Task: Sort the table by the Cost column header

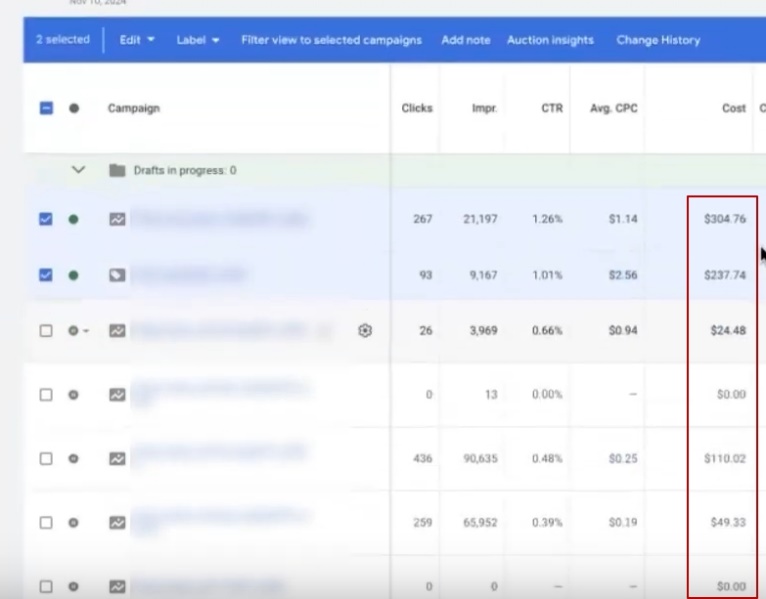Action: point(733,108)
